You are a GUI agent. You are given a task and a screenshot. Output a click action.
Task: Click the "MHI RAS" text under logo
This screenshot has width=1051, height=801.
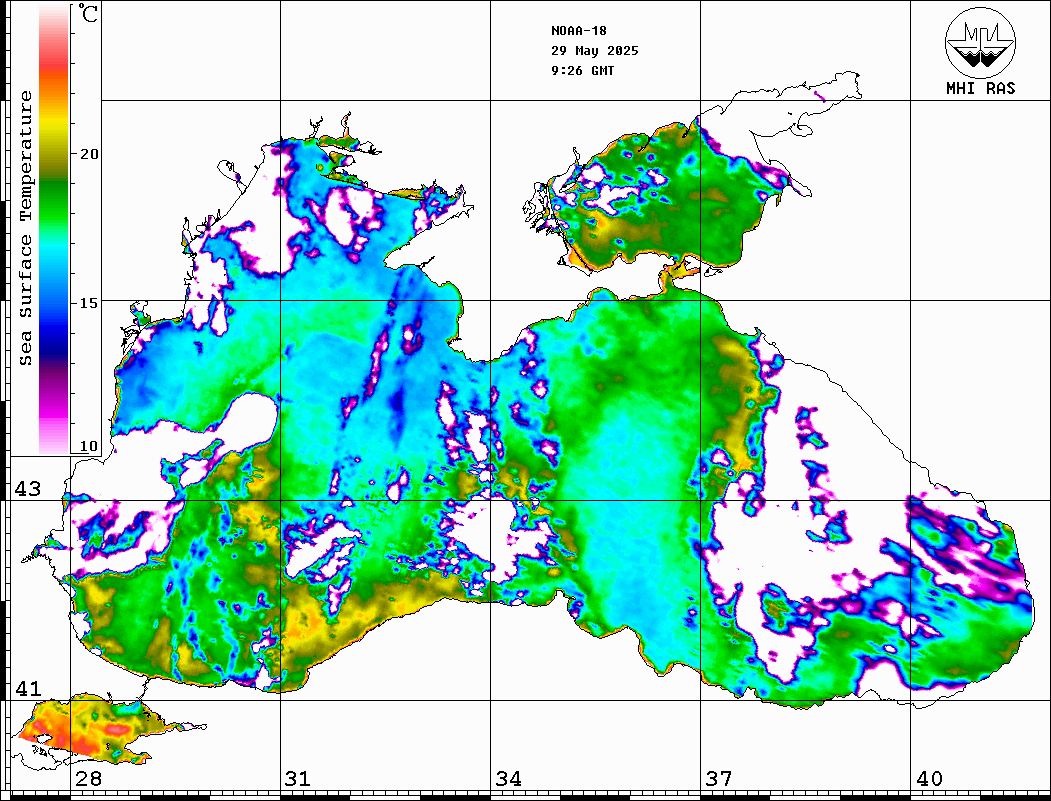(x=981, y=88)
